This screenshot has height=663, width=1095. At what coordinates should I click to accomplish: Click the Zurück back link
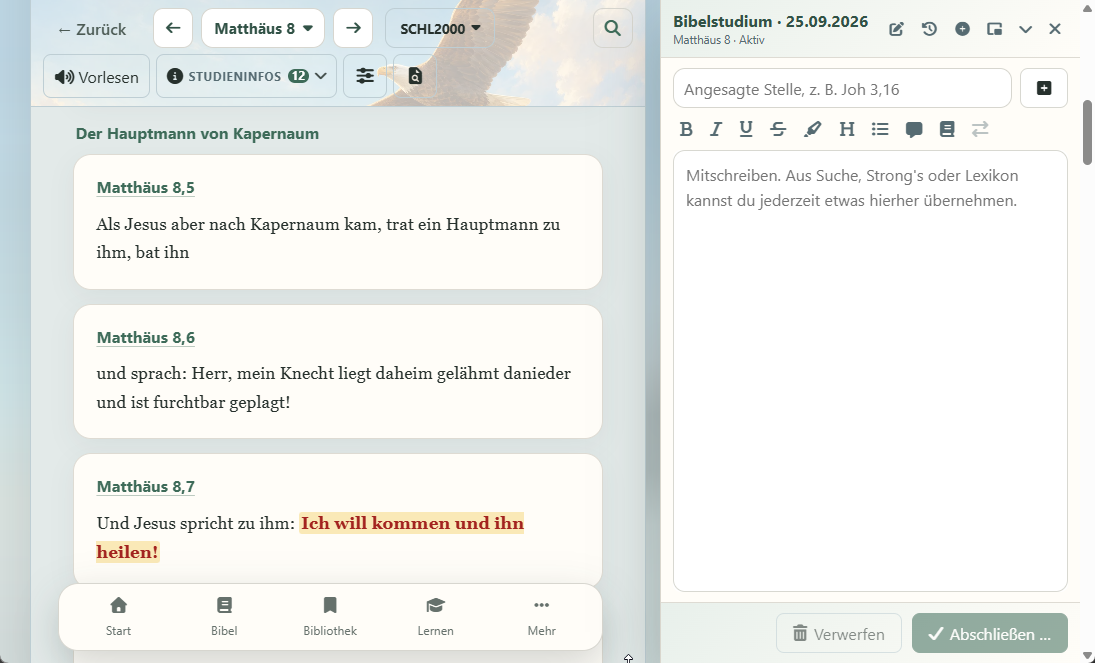[x=91, y=29]
